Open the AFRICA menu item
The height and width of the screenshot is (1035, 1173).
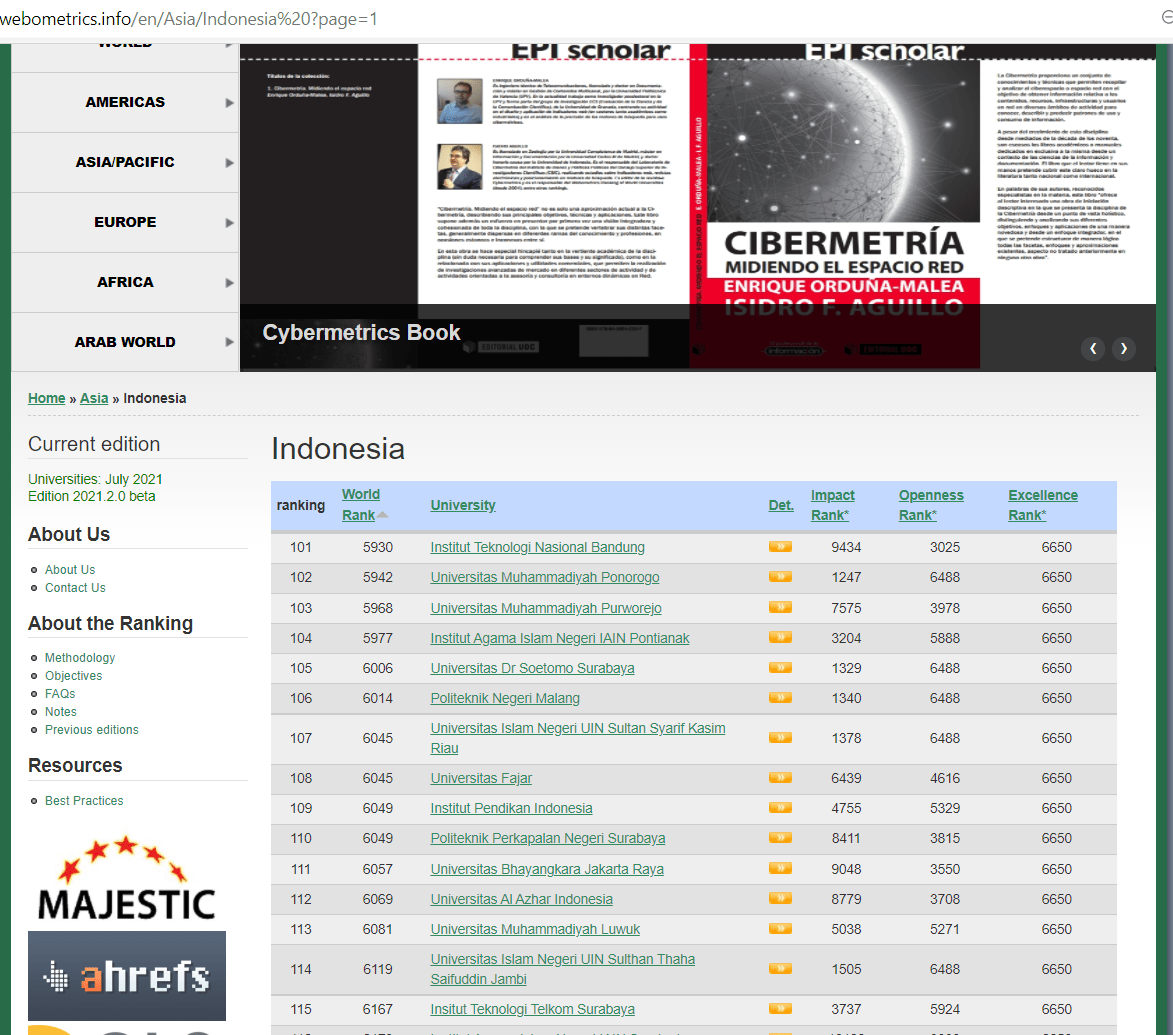(x=125, y=282)
